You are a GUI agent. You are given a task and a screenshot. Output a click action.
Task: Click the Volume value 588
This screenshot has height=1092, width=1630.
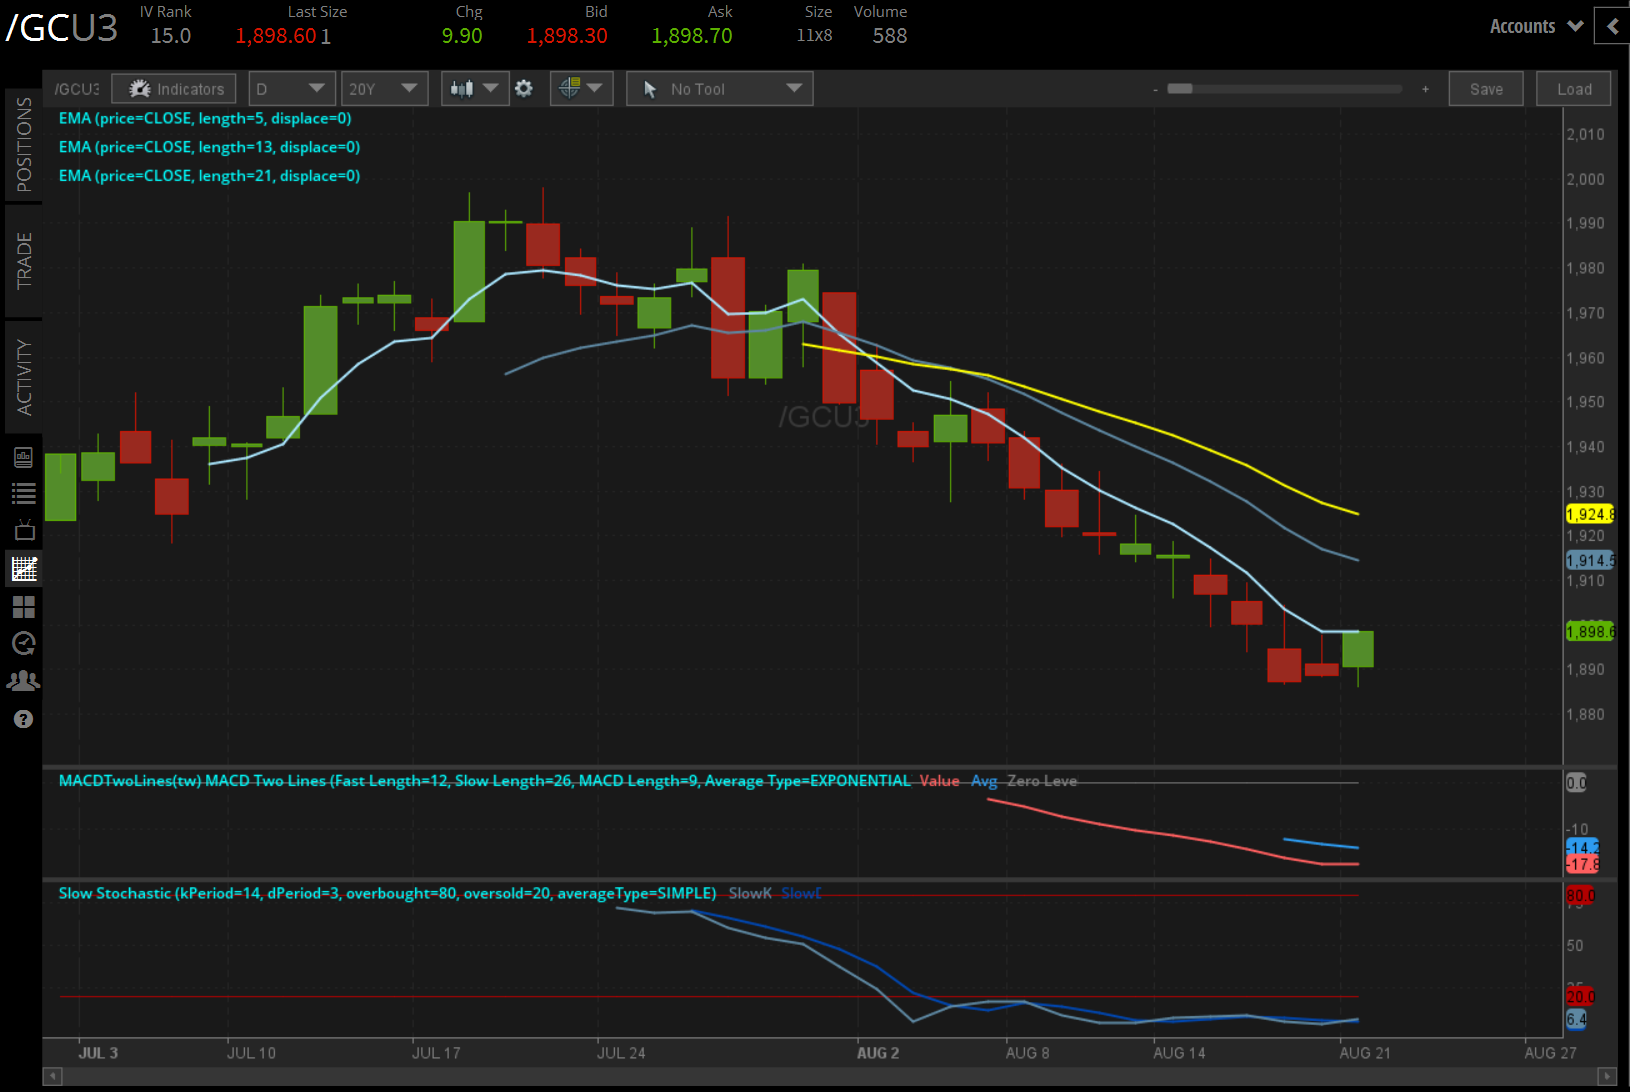click(x=890, y=36)
